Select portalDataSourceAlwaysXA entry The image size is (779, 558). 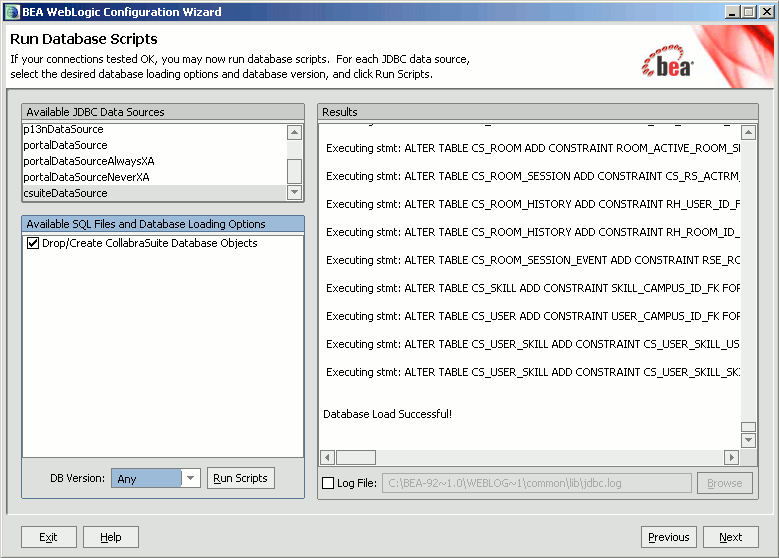pyautogui.click(x=155, y=161)
